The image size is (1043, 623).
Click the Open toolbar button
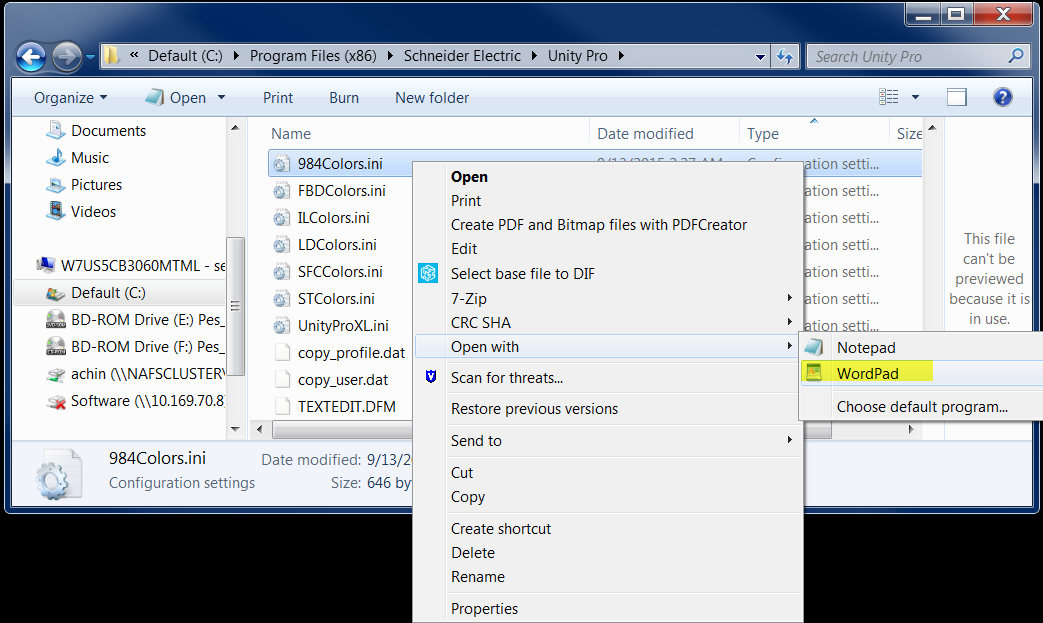coord(176,98)
